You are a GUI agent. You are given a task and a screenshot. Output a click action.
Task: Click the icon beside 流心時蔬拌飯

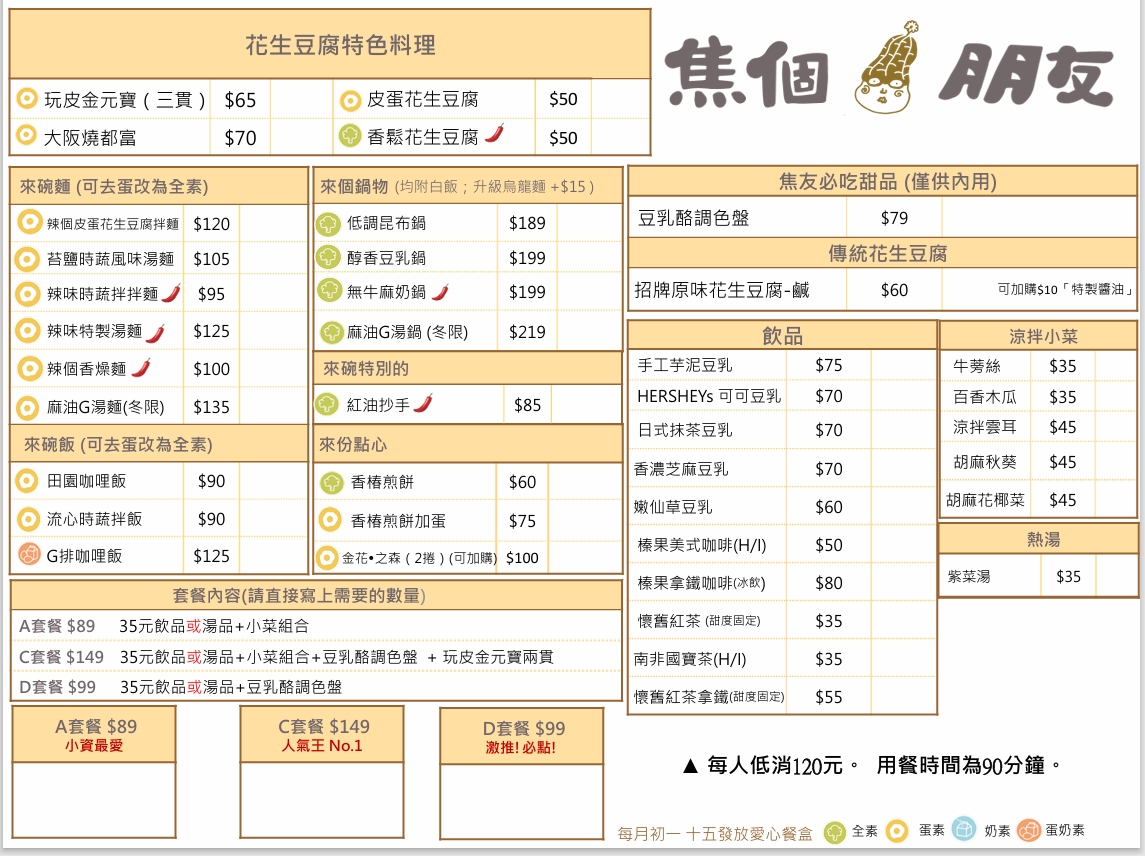pos(28,519)
